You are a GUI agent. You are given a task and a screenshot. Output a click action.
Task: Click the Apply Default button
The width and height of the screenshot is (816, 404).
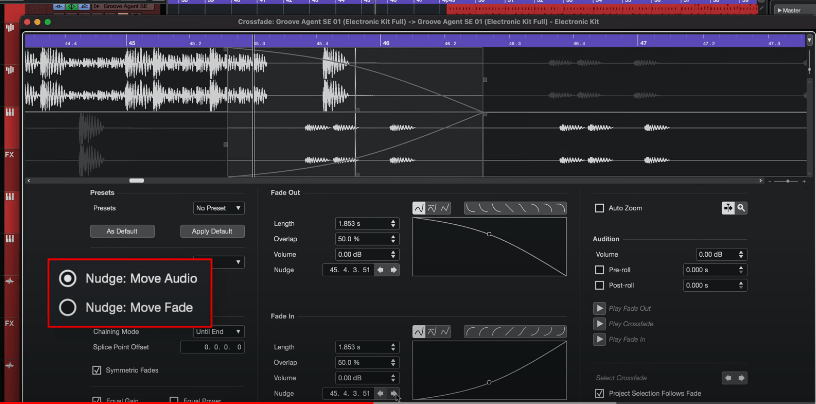click(x=212, y=231)
